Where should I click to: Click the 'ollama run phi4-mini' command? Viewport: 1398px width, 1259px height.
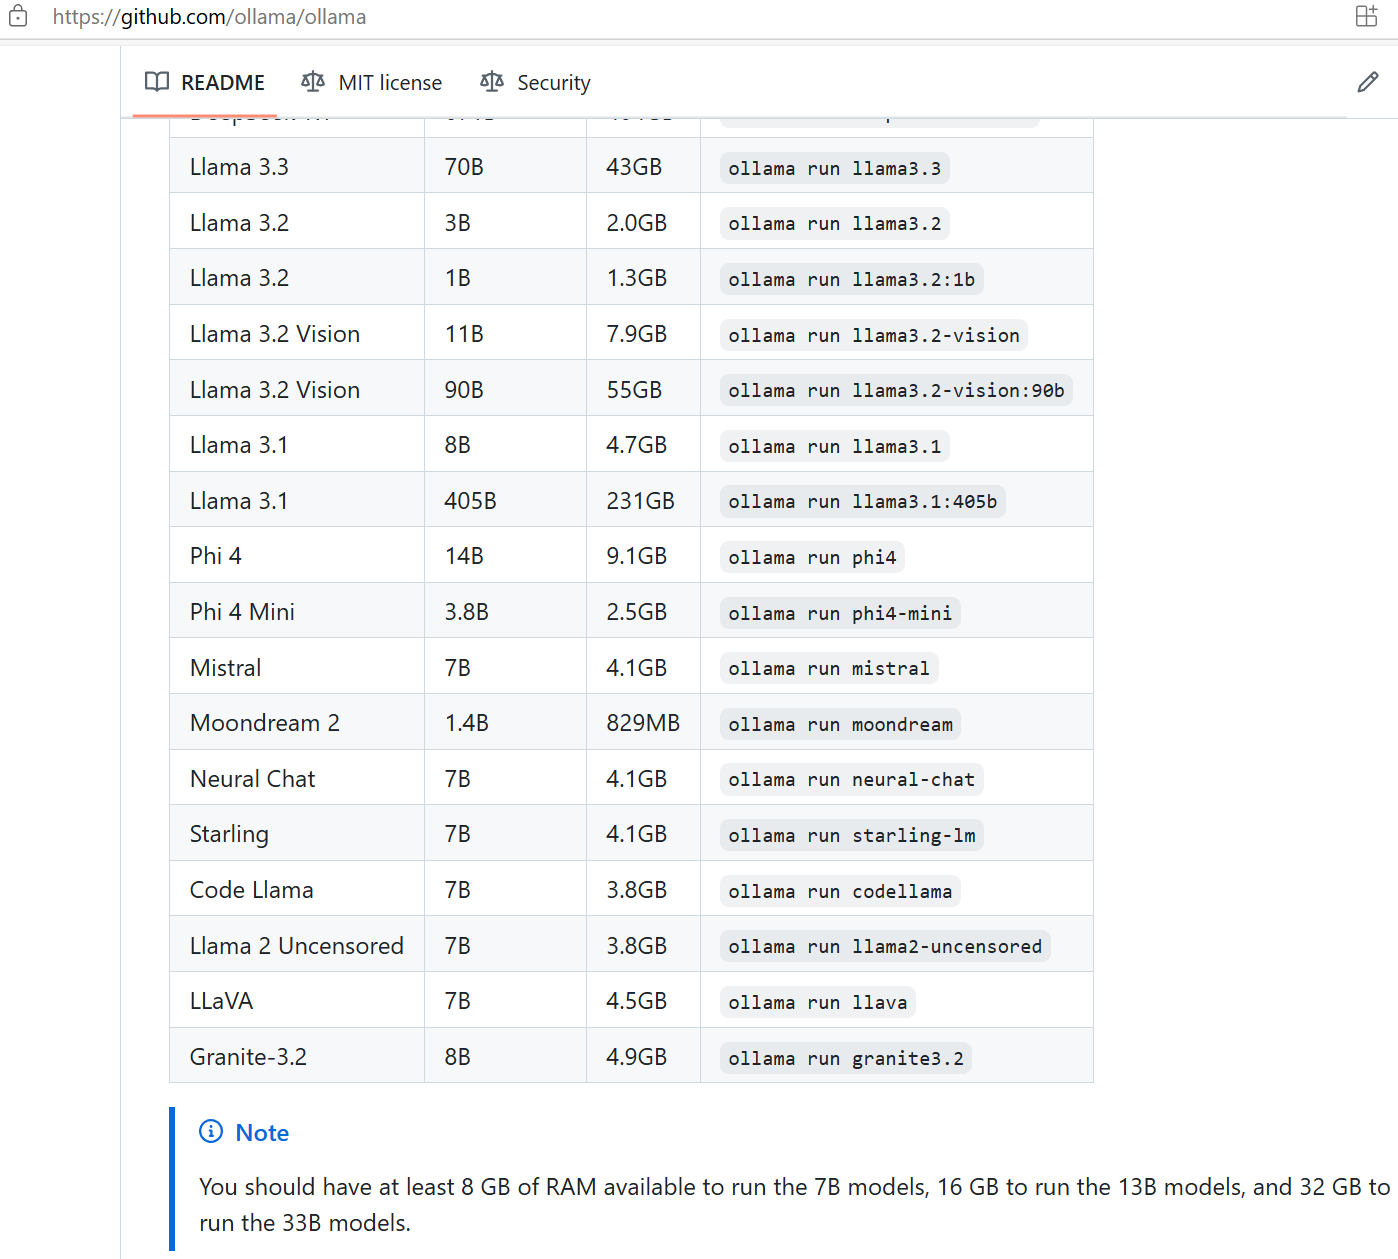840,613
